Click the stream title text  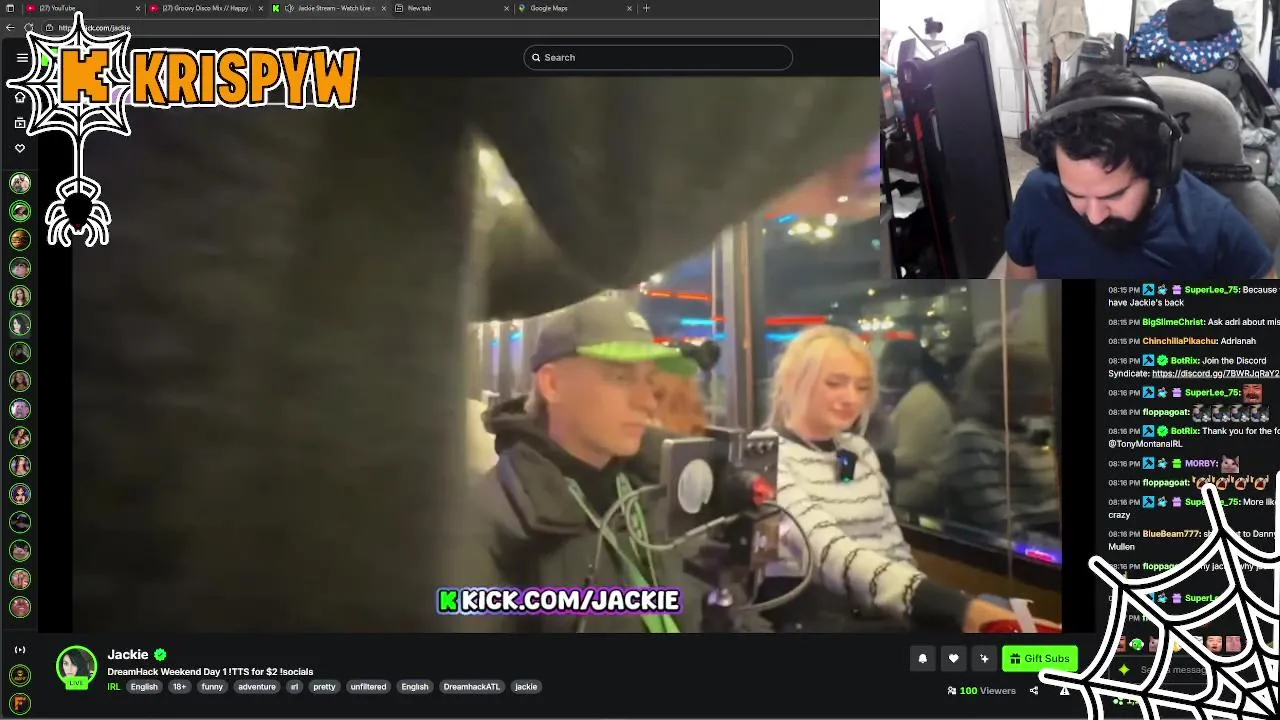pos(210,672)
